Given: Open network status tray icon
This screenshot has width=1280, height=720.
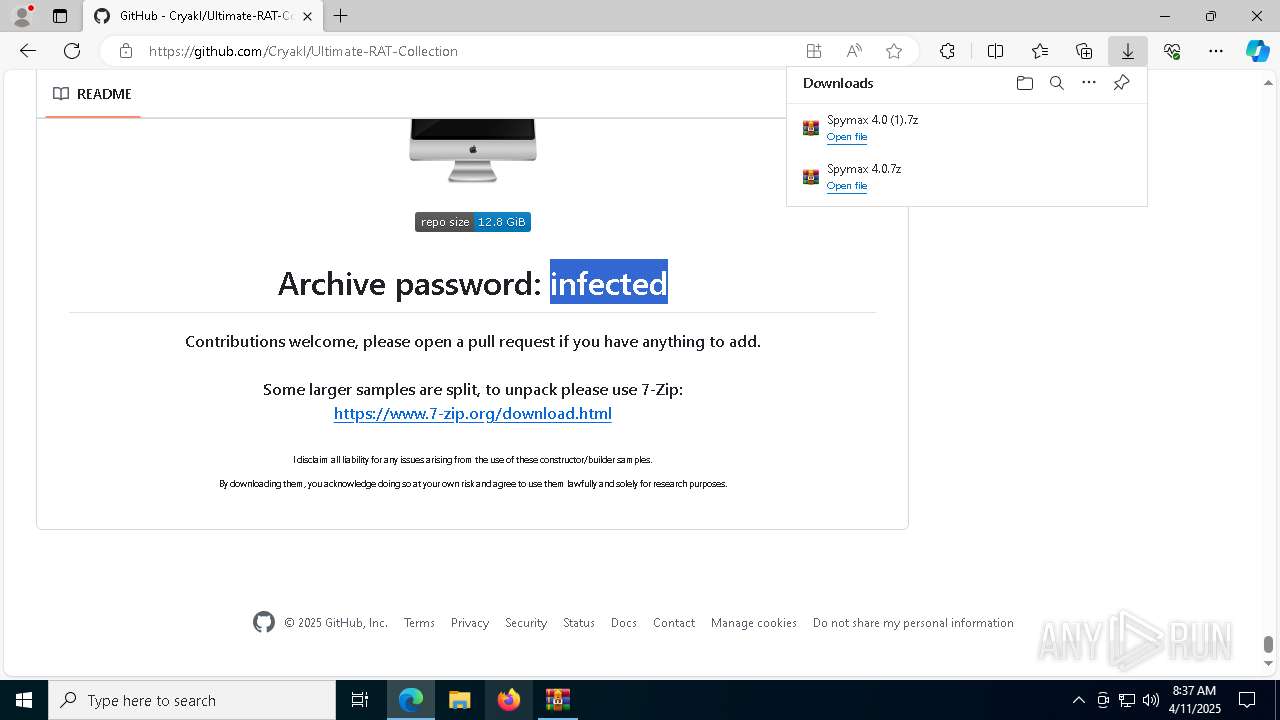Looking at the screenshot, I should 1127,700.
